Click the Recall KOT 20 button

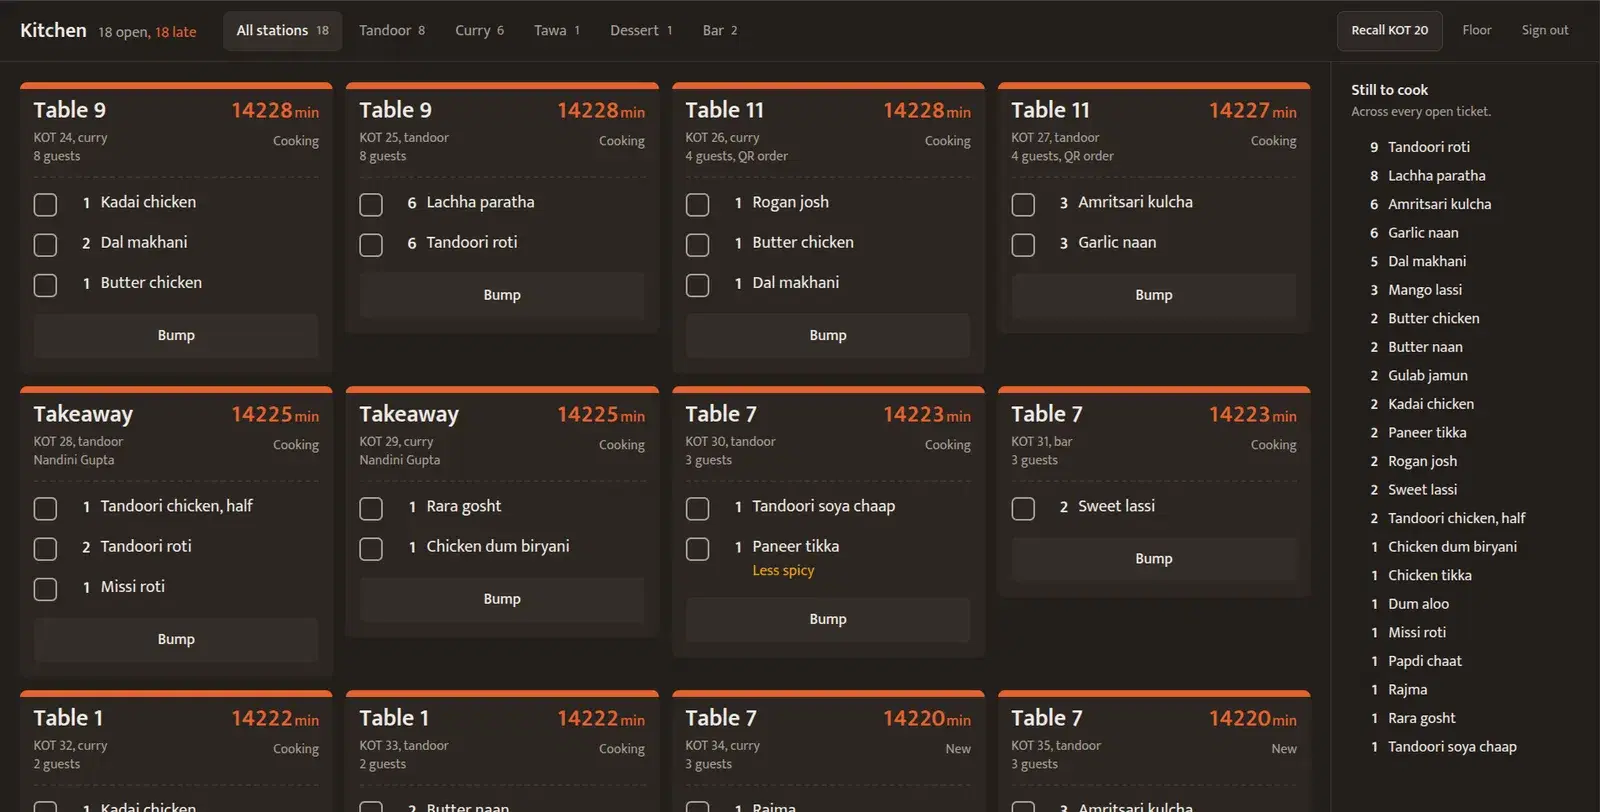pos(1390,31)
